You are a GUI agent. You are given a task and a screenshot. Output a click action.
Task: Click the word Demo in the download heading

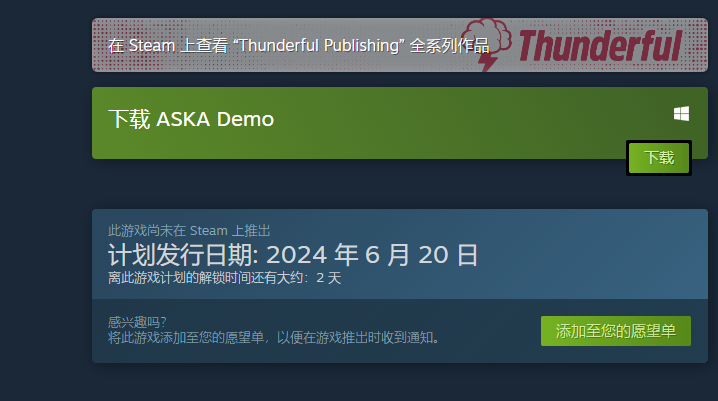(245, 119)
